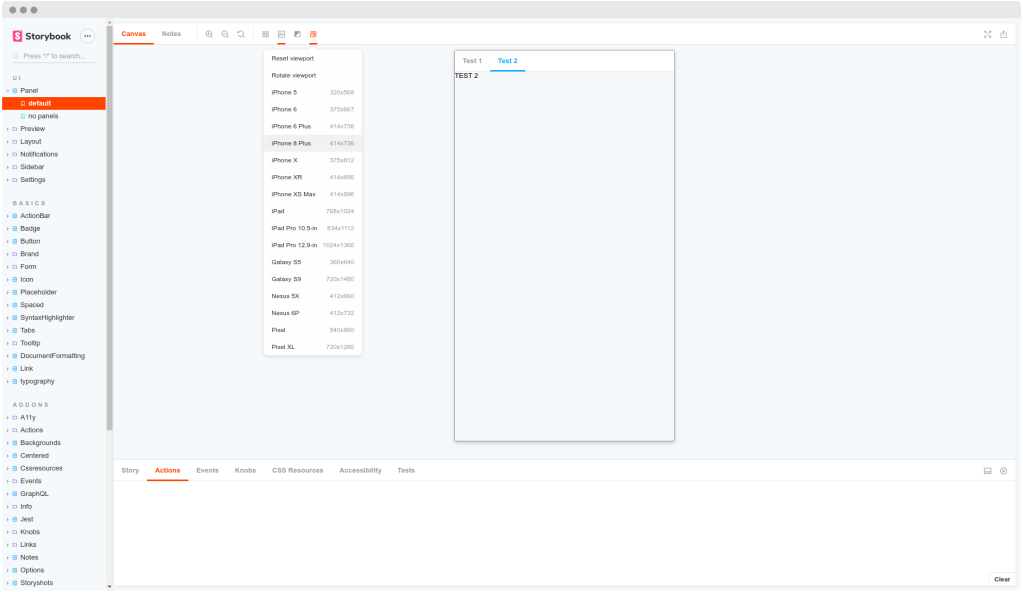Image resolution: width=1023 pixels, height=592 pixels.
Task: Clear the actions log
Action: tap(1001, 579)
